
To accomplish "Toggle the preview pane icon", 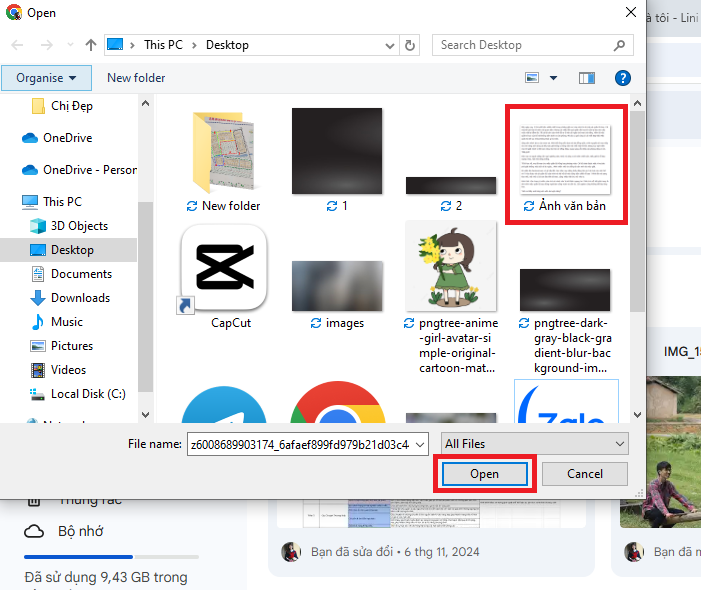I will pyautogui.click(x=587, y=78).
